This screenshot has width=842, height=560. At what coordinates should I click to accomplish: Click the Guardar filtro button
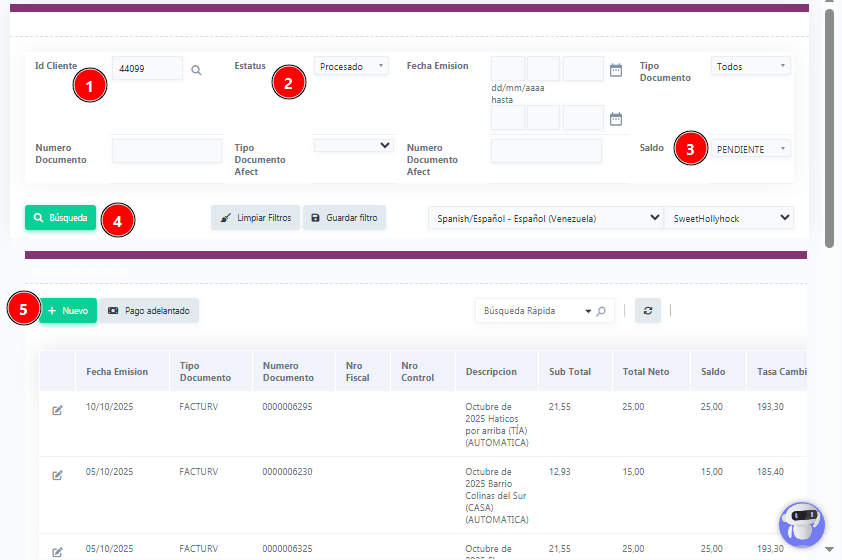pos(344,218)
